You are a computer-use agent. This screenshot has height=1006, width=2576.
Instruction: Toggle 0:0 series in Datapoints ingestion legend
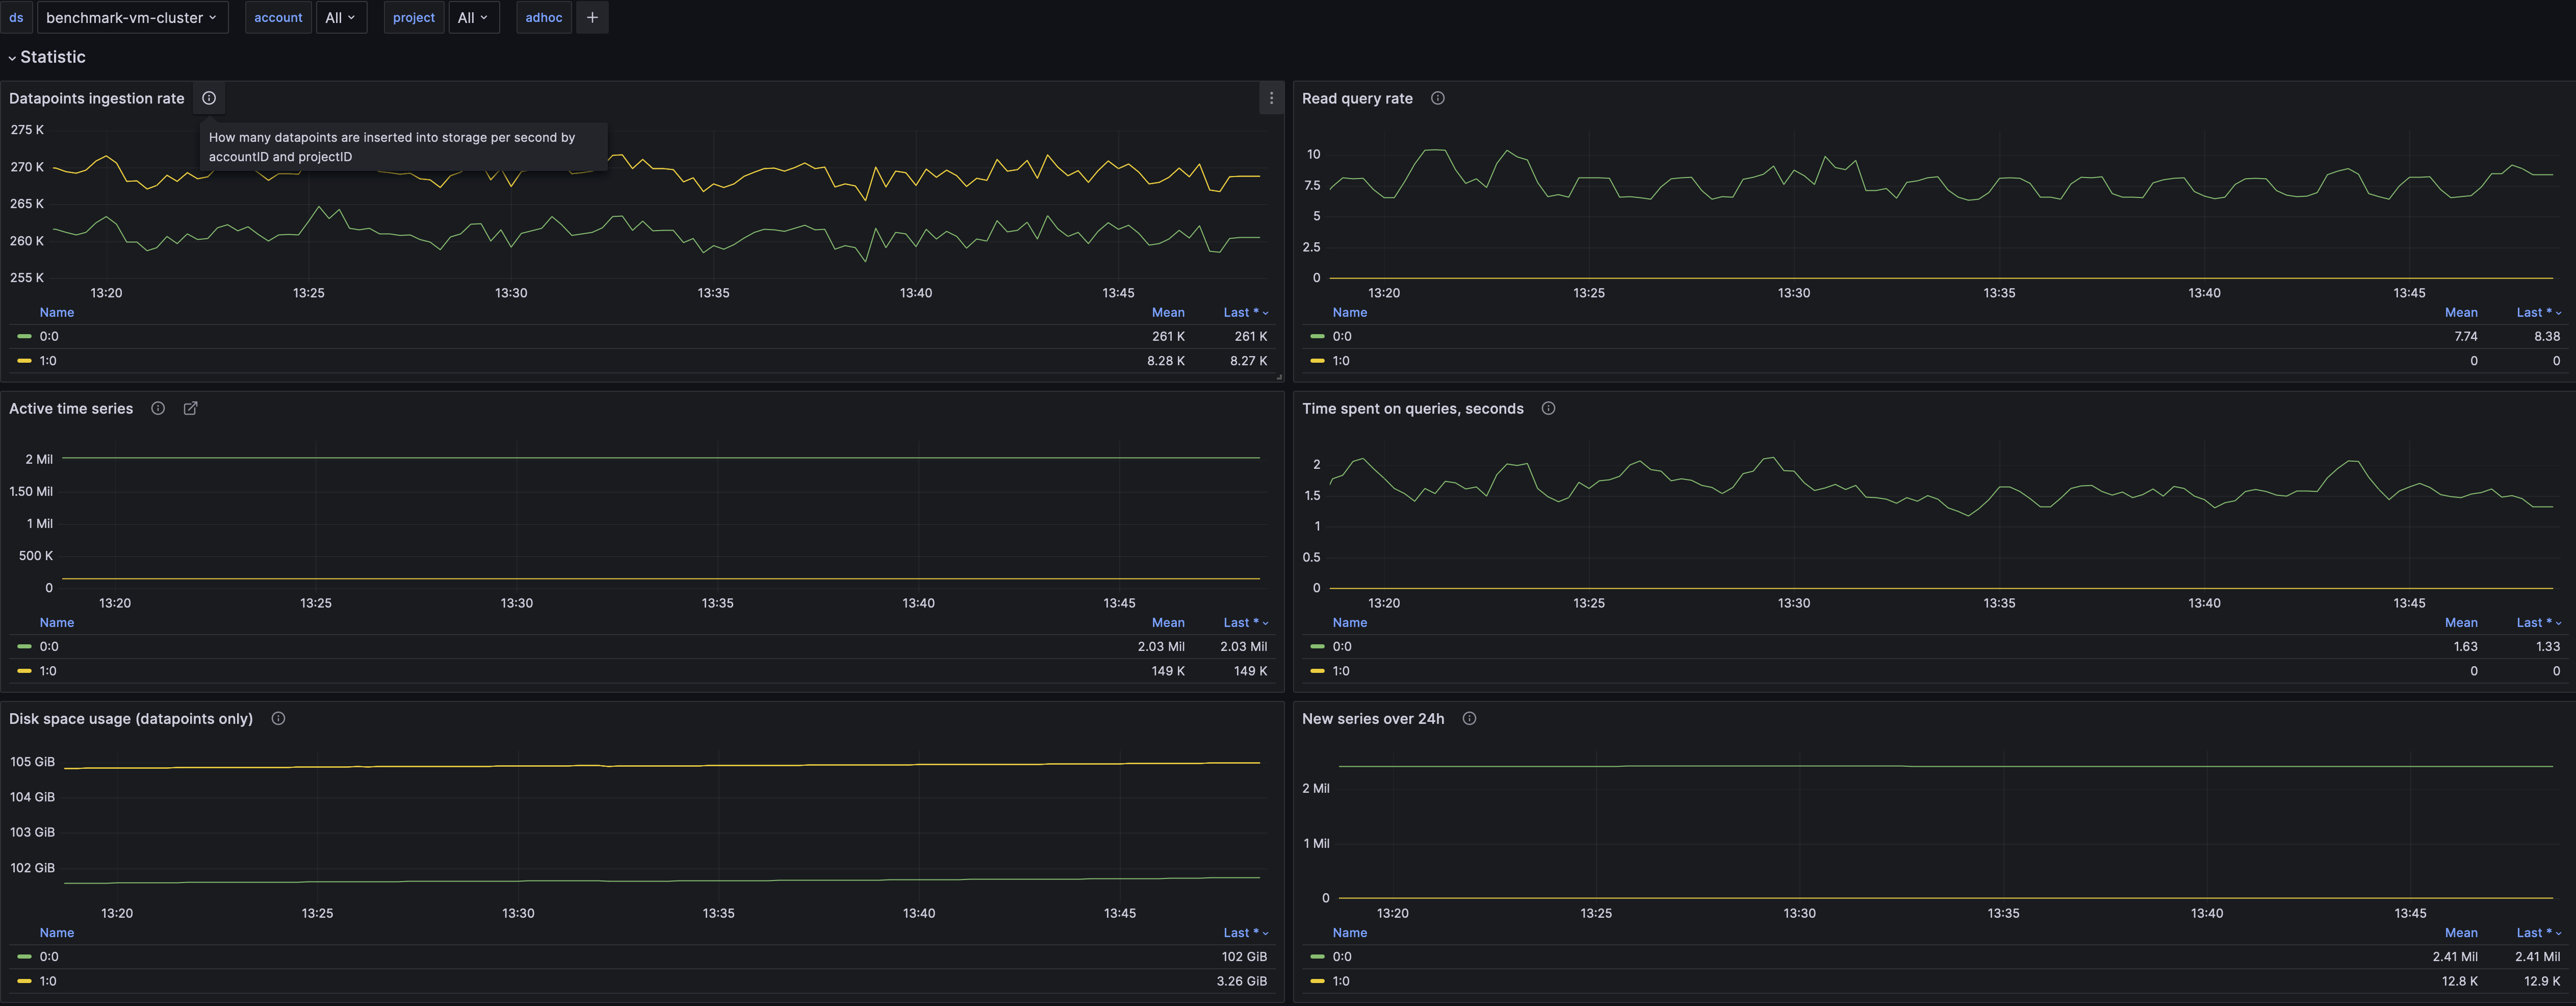point(49,336)
